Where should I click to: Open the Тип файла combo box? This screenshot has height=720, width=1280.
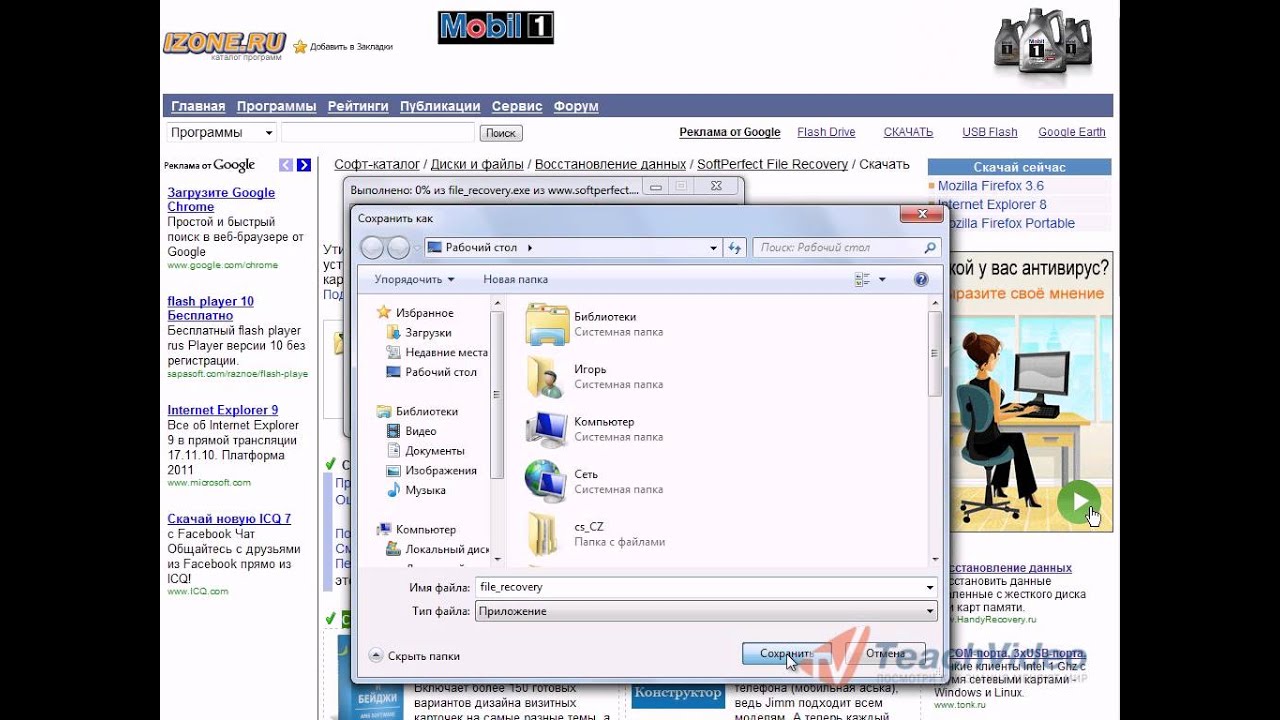click(706, 611)
